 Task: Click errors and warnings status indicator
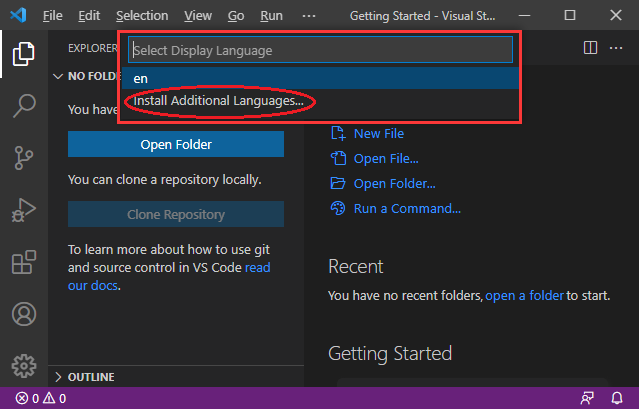coord(40,398)
